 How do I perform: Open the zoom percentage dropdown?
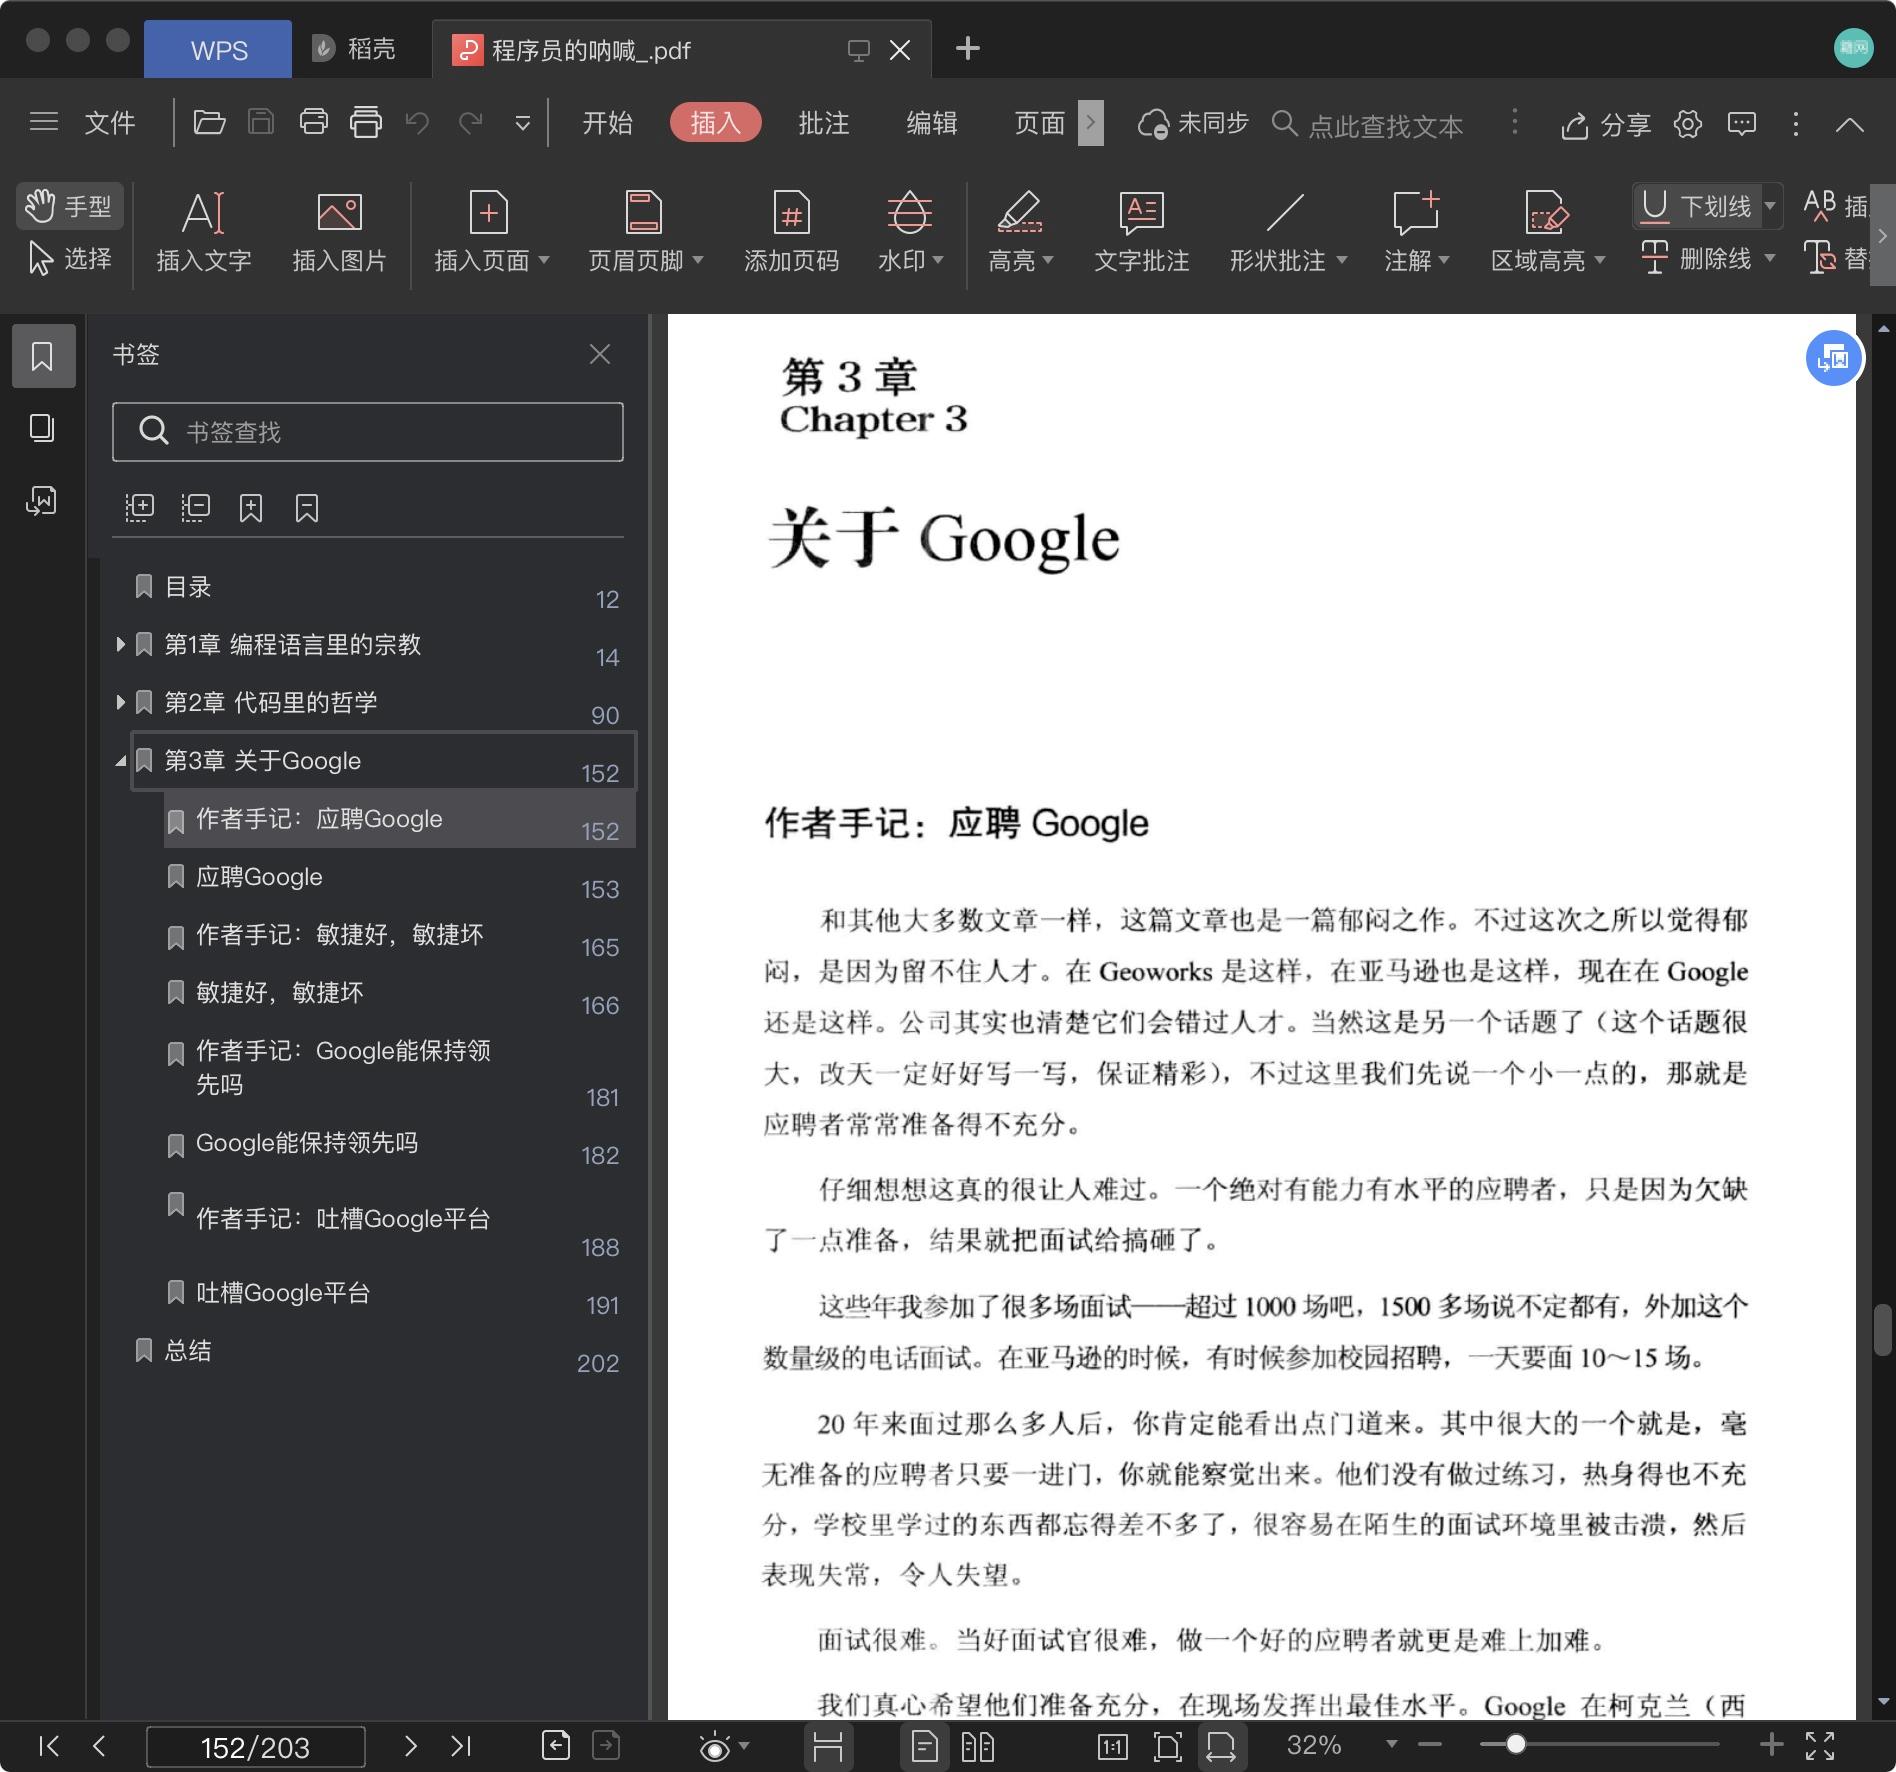click(1391, 1744)
